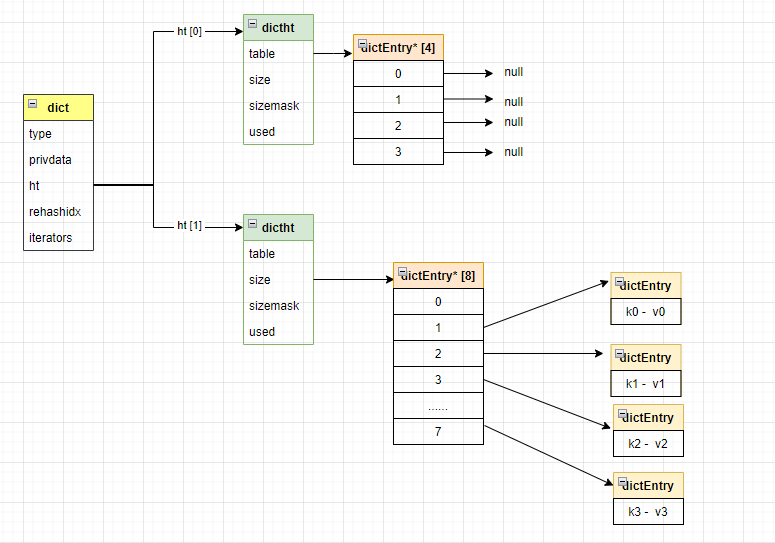
Task: Collapse the dictht box connected to ht [1]
Action: click(253, 226)
